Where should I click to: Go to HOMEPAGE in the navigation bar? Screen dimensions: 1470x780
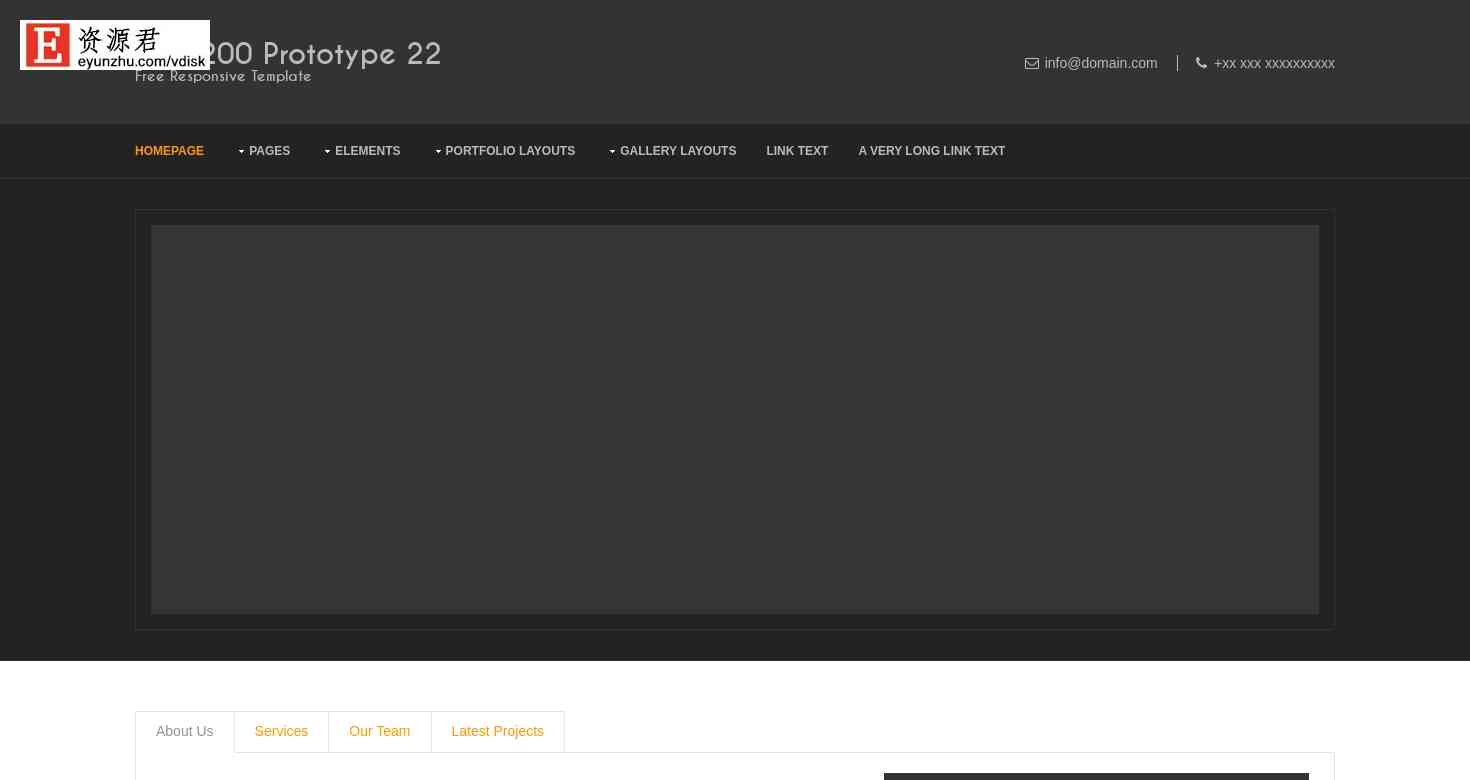pos(169,151)
